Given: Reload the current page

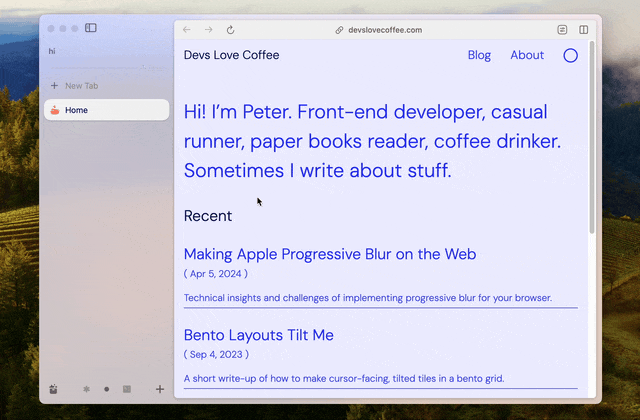Looking at the screenshot, I should (230, 30).
